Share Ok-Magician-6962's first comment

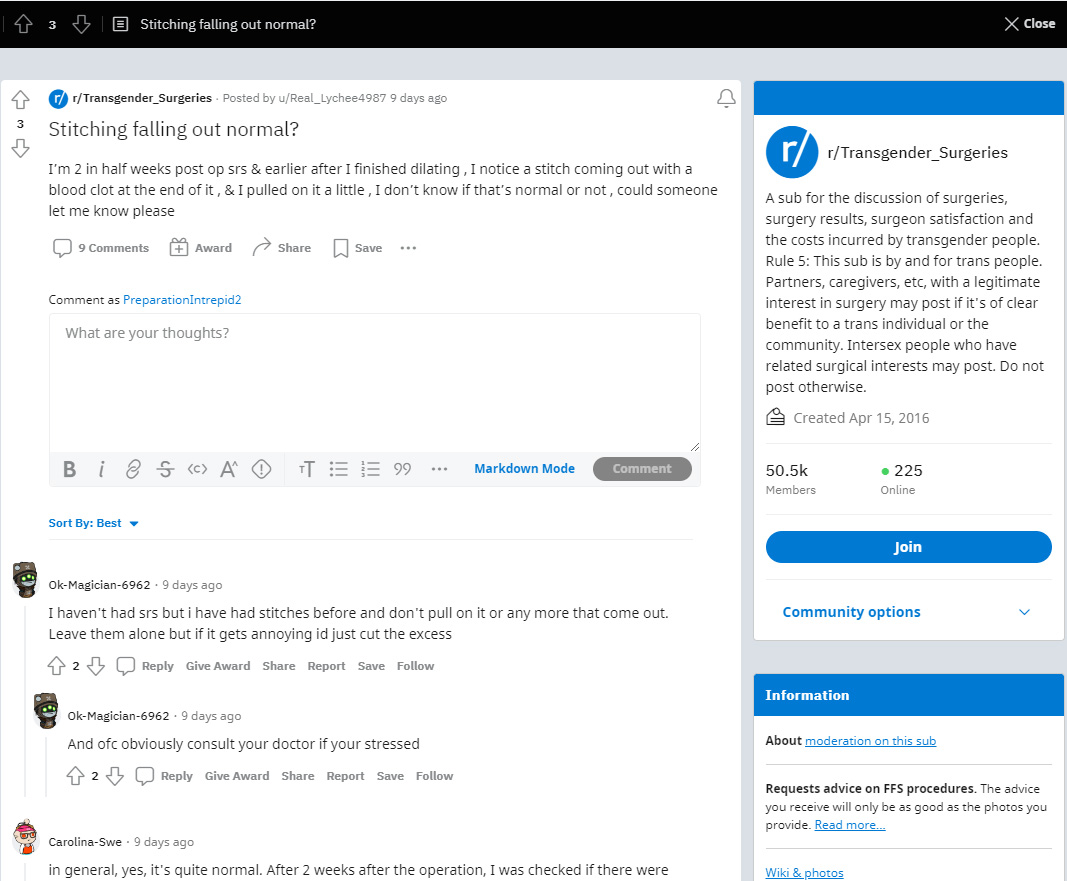coord(279,666)
